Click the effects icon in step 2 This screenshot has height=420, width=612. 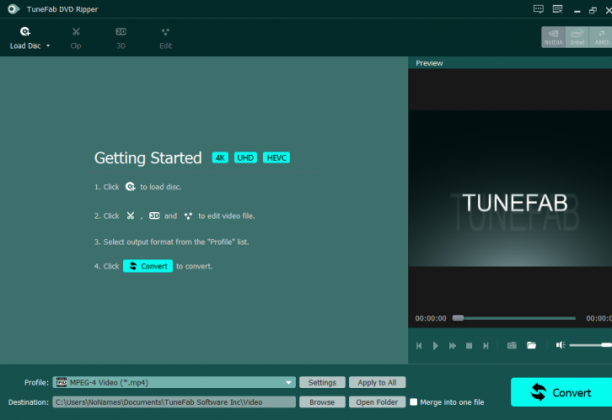coord(188,216)
